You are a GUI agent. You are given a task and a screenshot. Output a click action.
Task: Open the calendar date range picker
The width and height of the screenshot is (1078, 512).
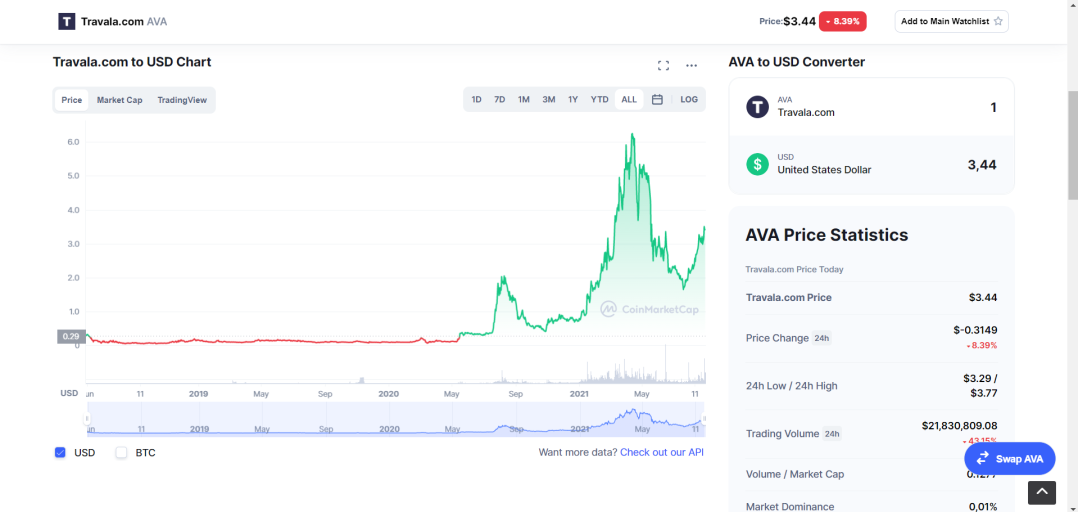(x=657, y=100)
